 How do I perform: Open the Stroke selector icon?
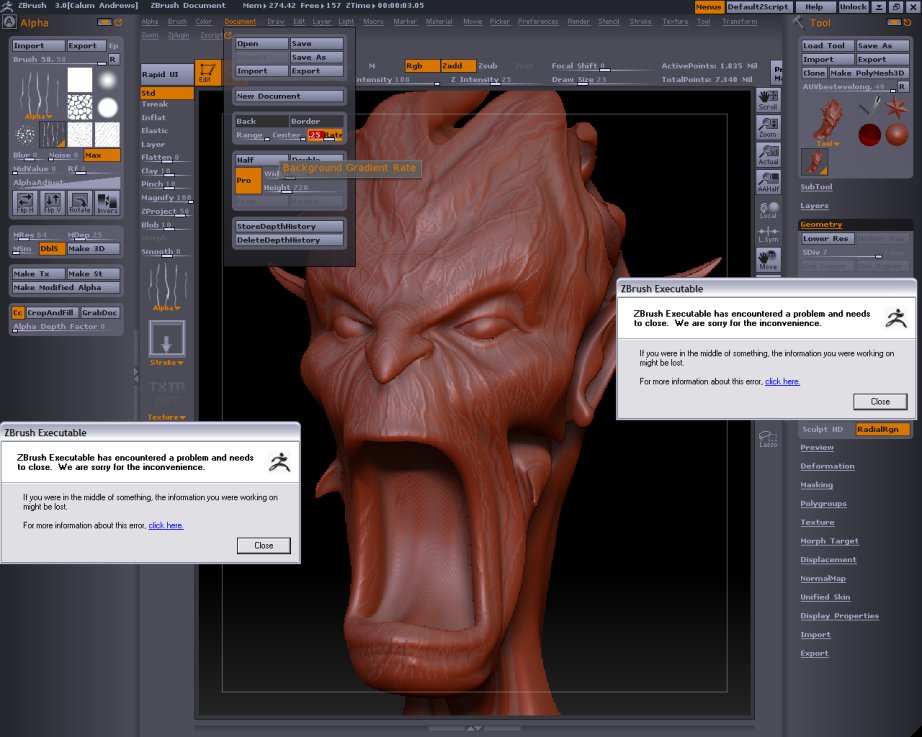[x=166, y=339]
